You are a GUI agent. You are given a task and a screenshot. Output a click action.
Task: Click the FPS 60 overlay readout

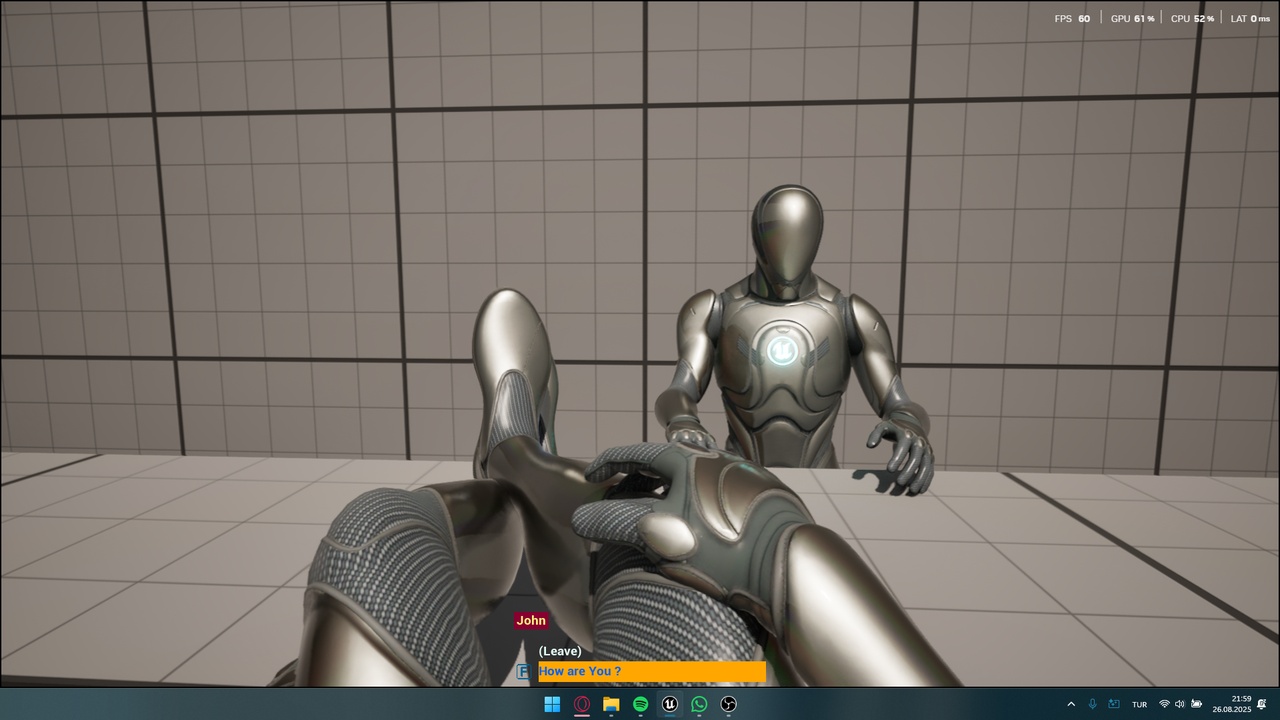click(1072, 18)
